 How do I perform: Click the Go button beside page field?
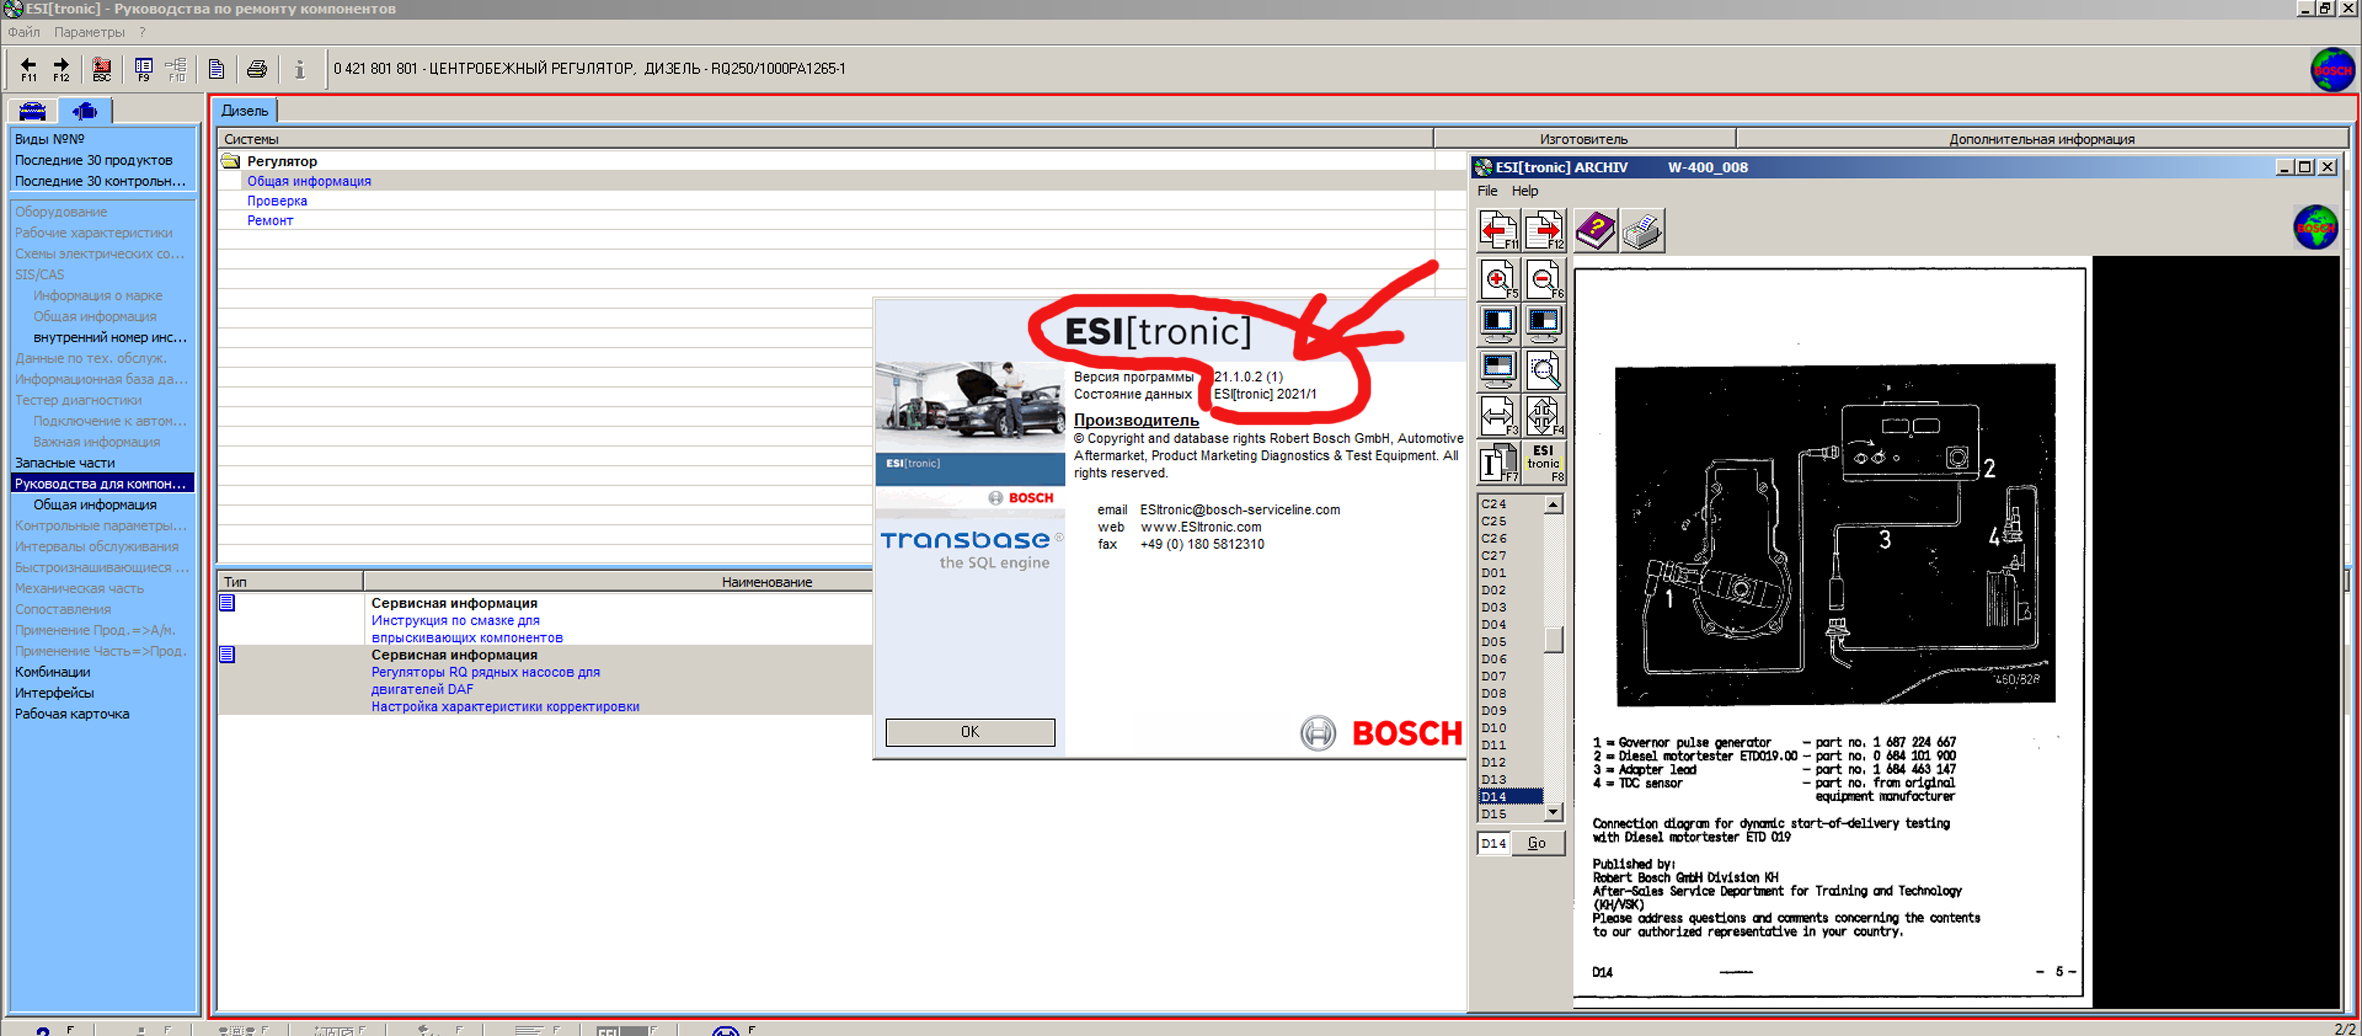tap(1537, 843)
